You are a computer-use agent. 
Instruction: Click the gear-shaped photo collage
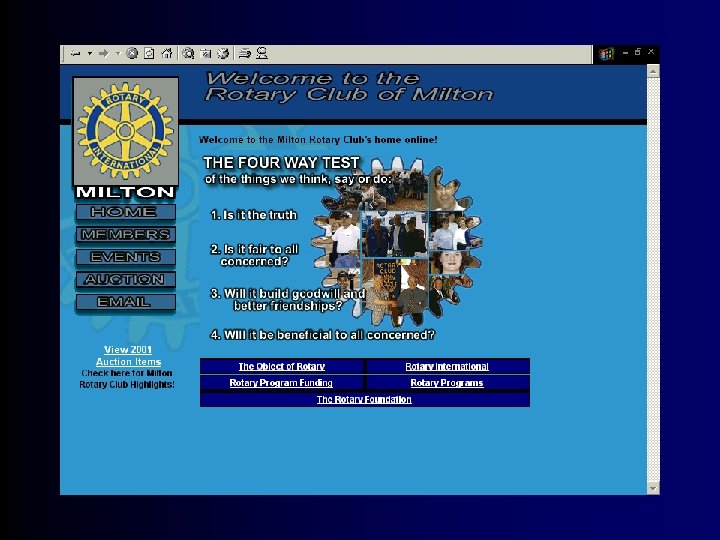pos(397,241)
